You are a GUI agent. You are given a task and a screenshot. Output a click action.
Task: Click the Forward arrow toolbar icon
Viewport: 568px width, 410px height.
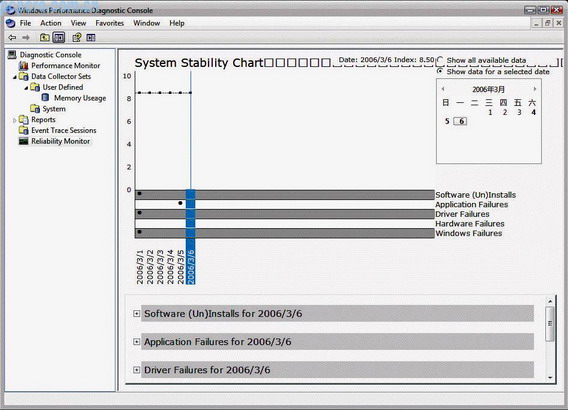click(26, 37)
